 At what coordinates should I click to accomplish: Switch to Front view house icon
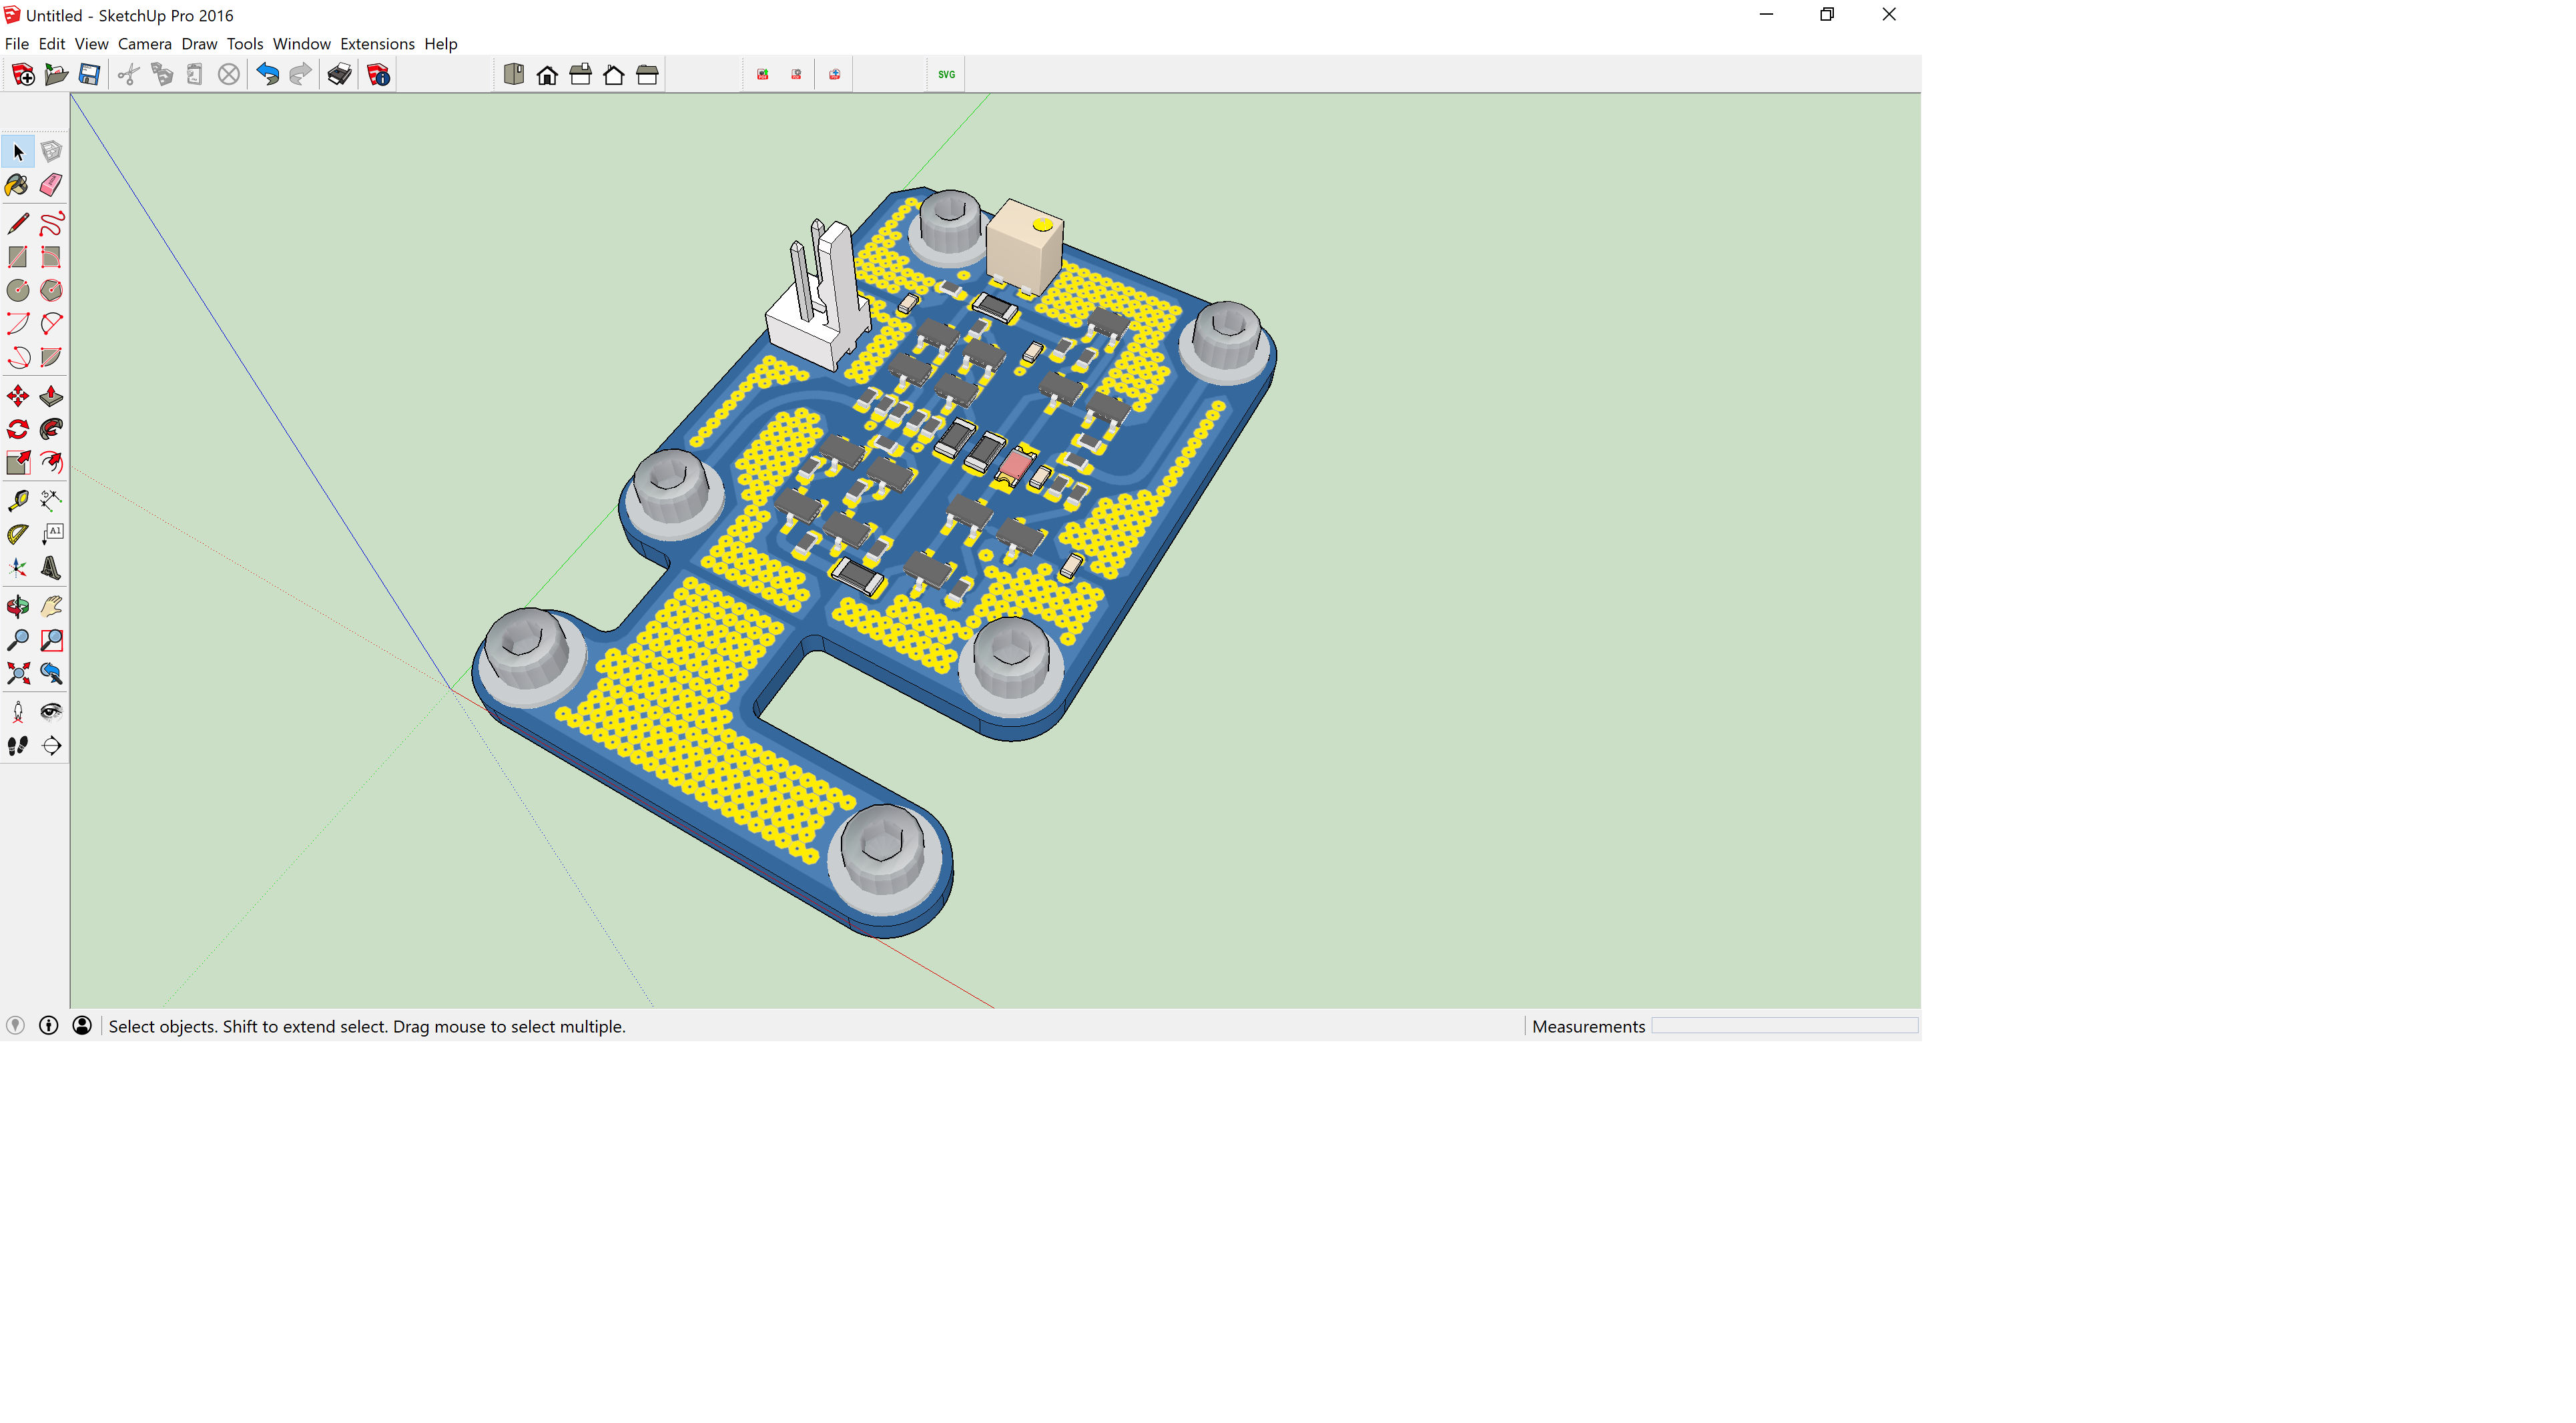pos(547,75)
